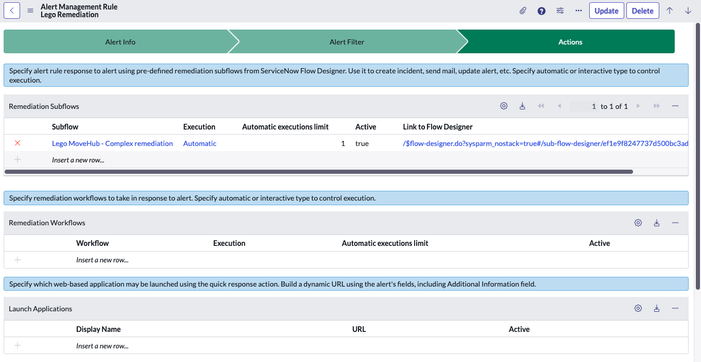Open the form context menu icon
Image resolution: width=701 pixels, height=362 pixels.
(x=30, y=11)
